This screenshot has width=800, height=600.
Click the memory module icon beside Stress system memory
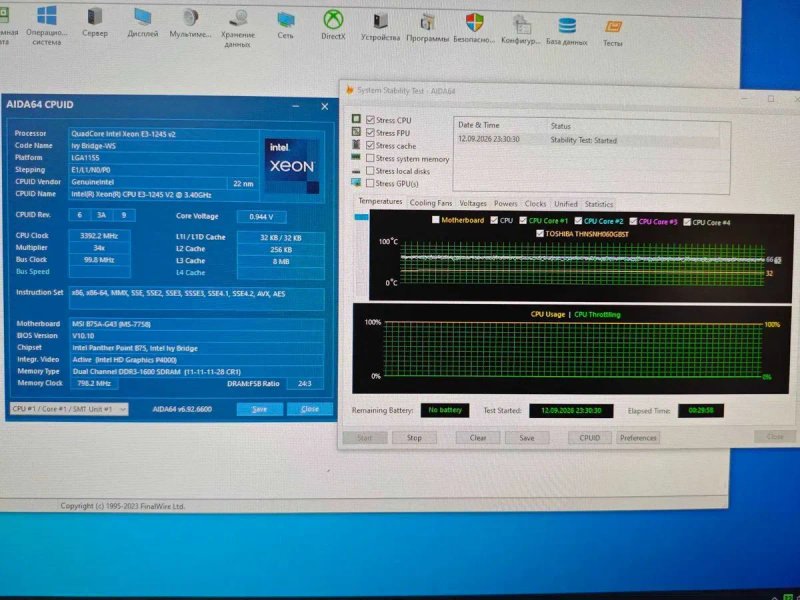pos(356,157)
